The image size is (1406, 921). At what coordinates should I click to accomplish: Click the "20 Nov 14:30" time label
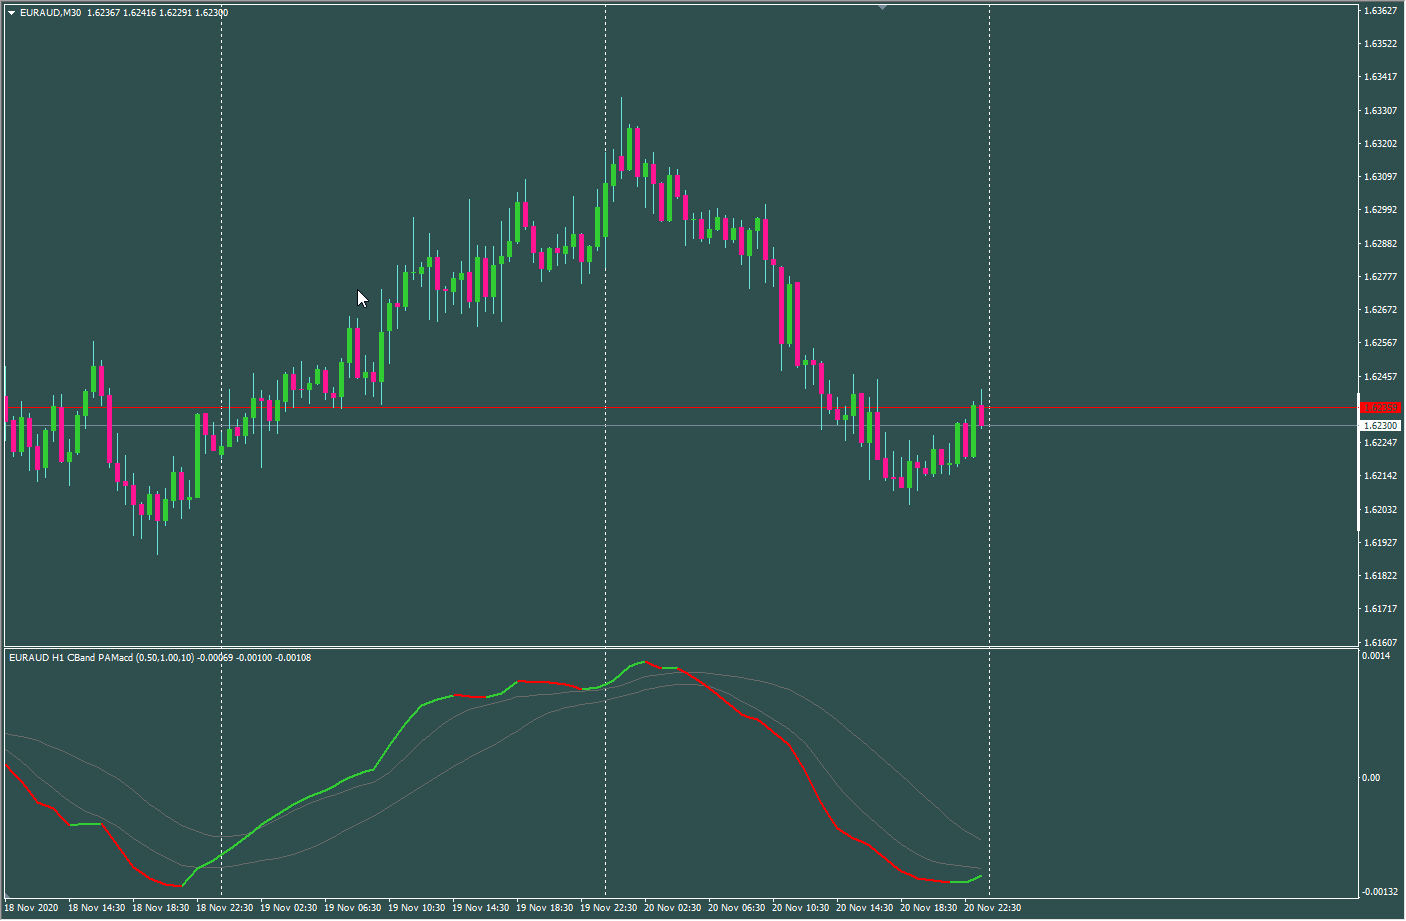point(865,908)
